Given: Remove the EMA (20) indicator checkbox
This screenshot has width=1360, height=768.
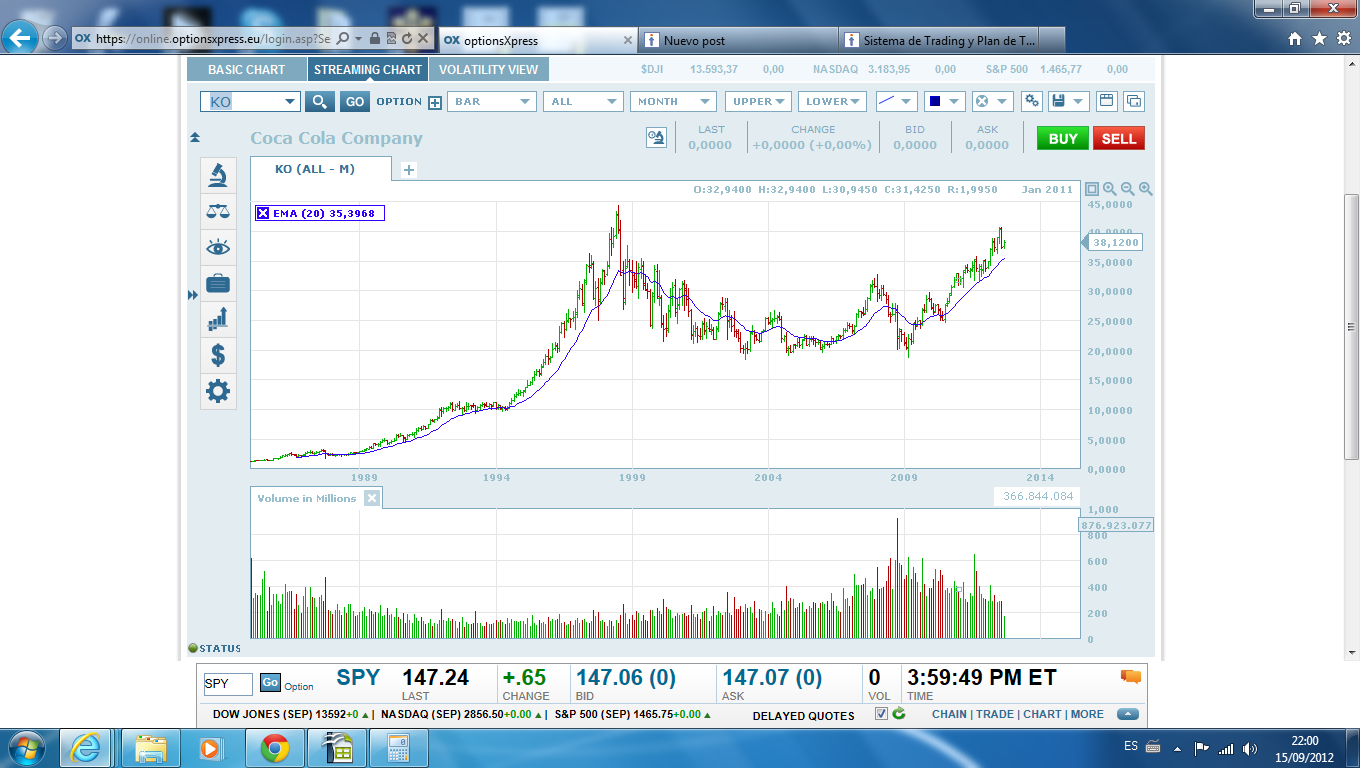Looking at the screenshot, I should click(x=263, y=213).
